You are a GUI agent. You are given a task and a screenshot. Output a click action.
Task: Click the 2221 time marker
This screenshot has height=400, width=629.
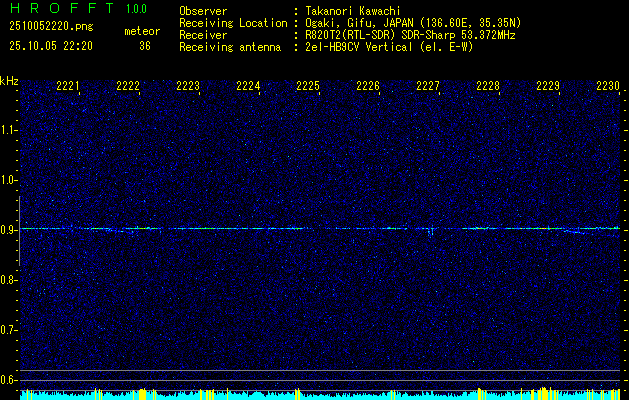pos(68,86)
